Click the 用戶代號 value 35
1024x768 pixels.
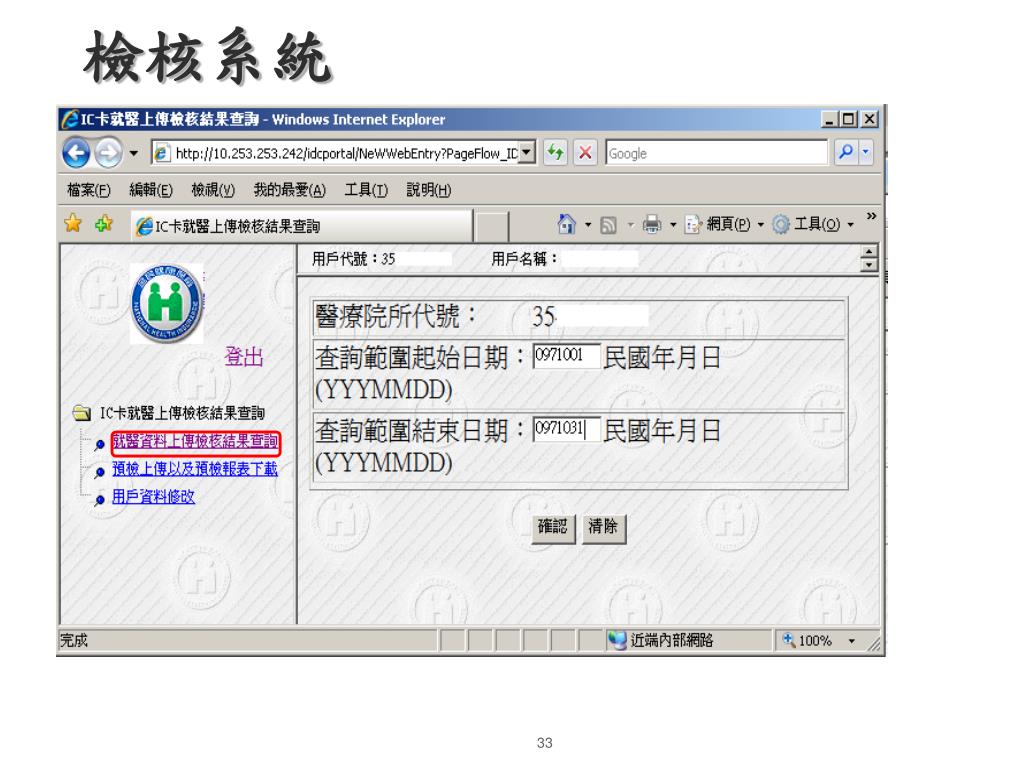pos(388,259)
